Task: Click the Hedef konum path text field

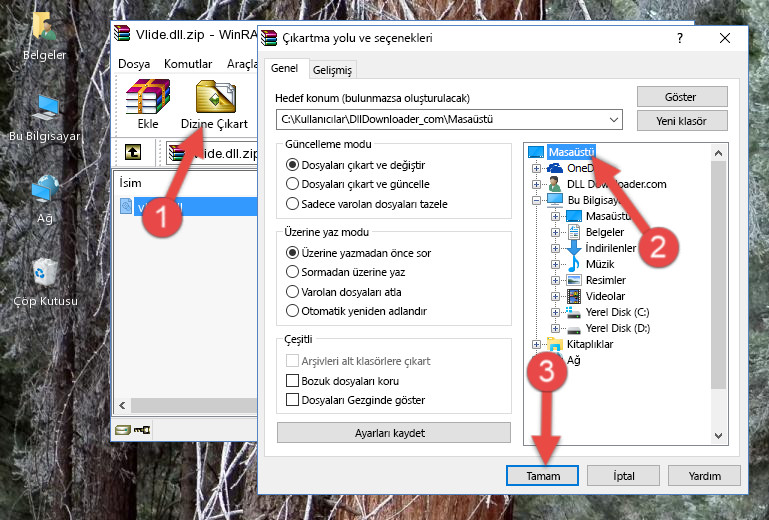Action: click(x=441, y=120)
